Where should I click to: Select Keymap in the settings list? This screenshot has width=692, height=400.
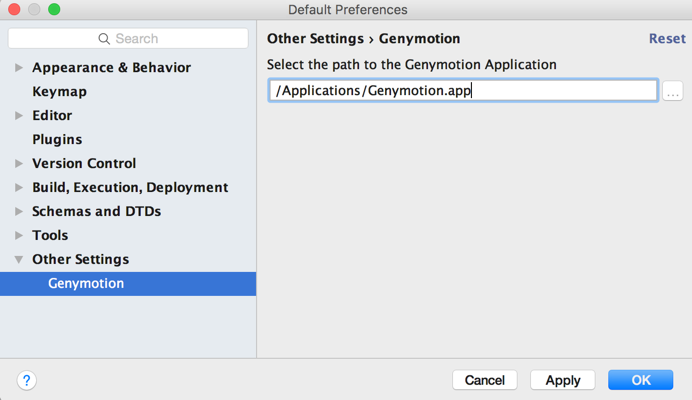pyautogui.click(x=59, y=92)
